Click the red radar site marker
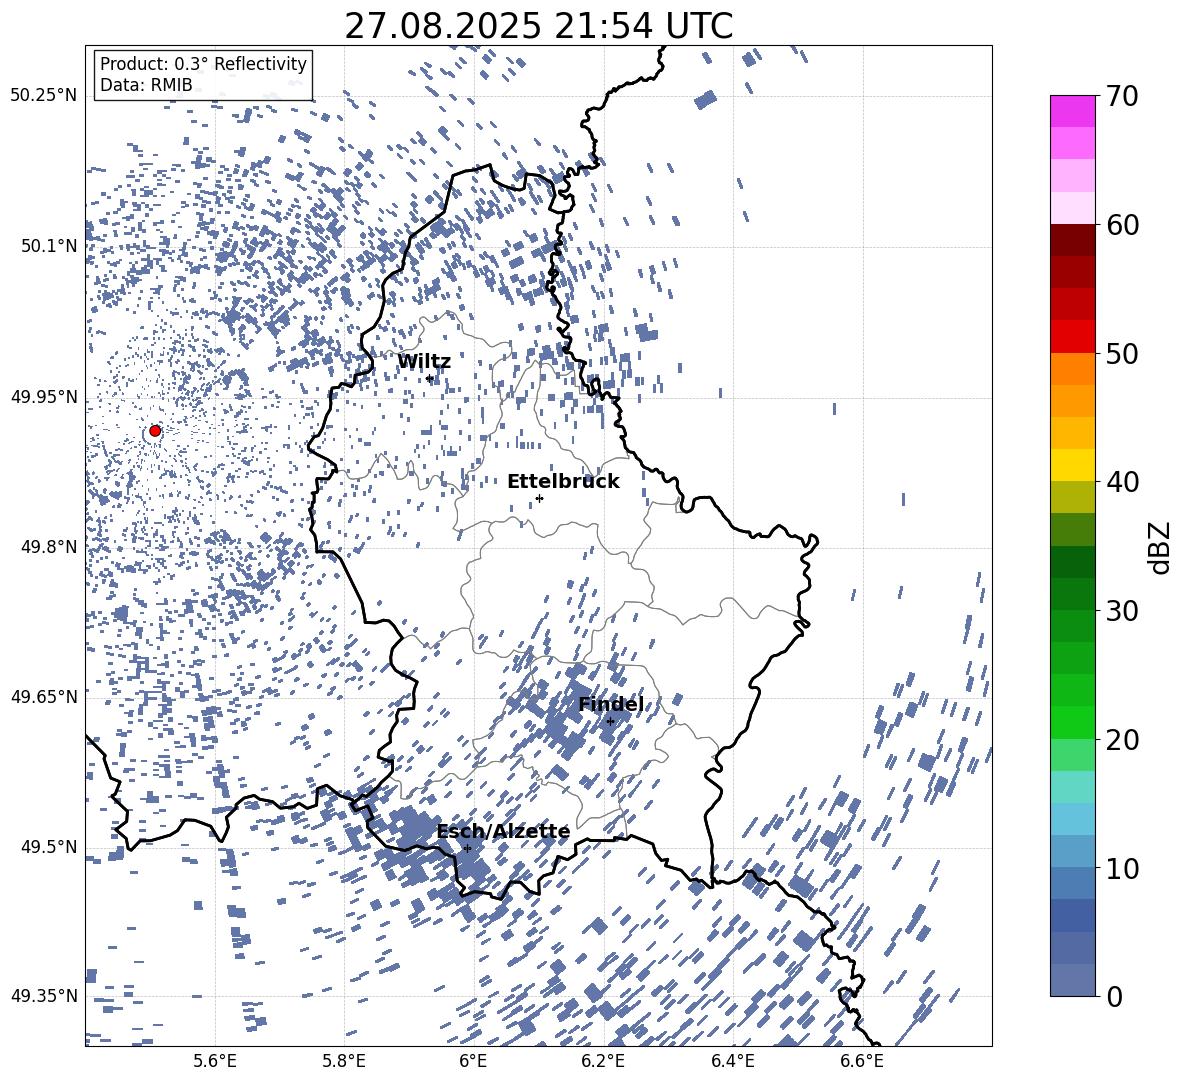Screen dimensions: 1184x1081 point(155,430)
